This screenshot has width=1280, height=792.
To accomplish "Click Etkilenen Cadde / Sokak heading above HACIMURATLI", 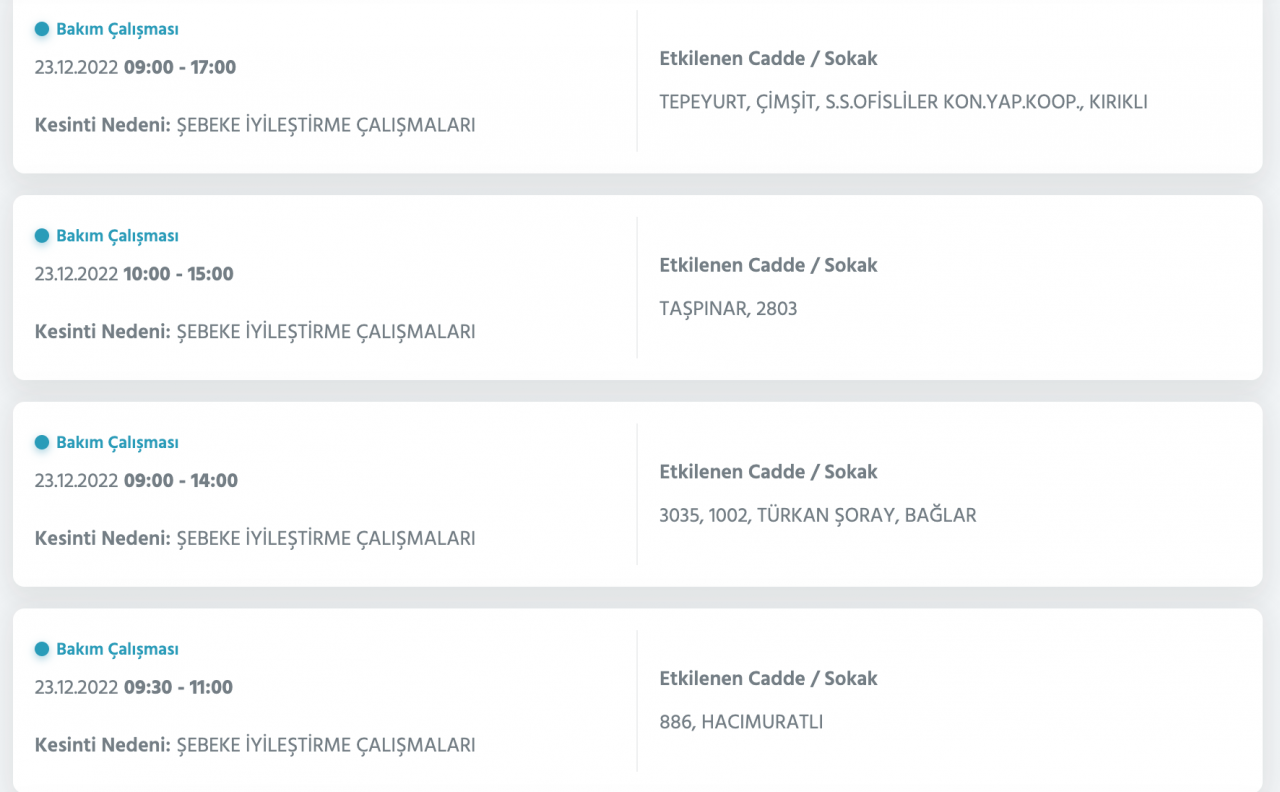I will [768, 679].
